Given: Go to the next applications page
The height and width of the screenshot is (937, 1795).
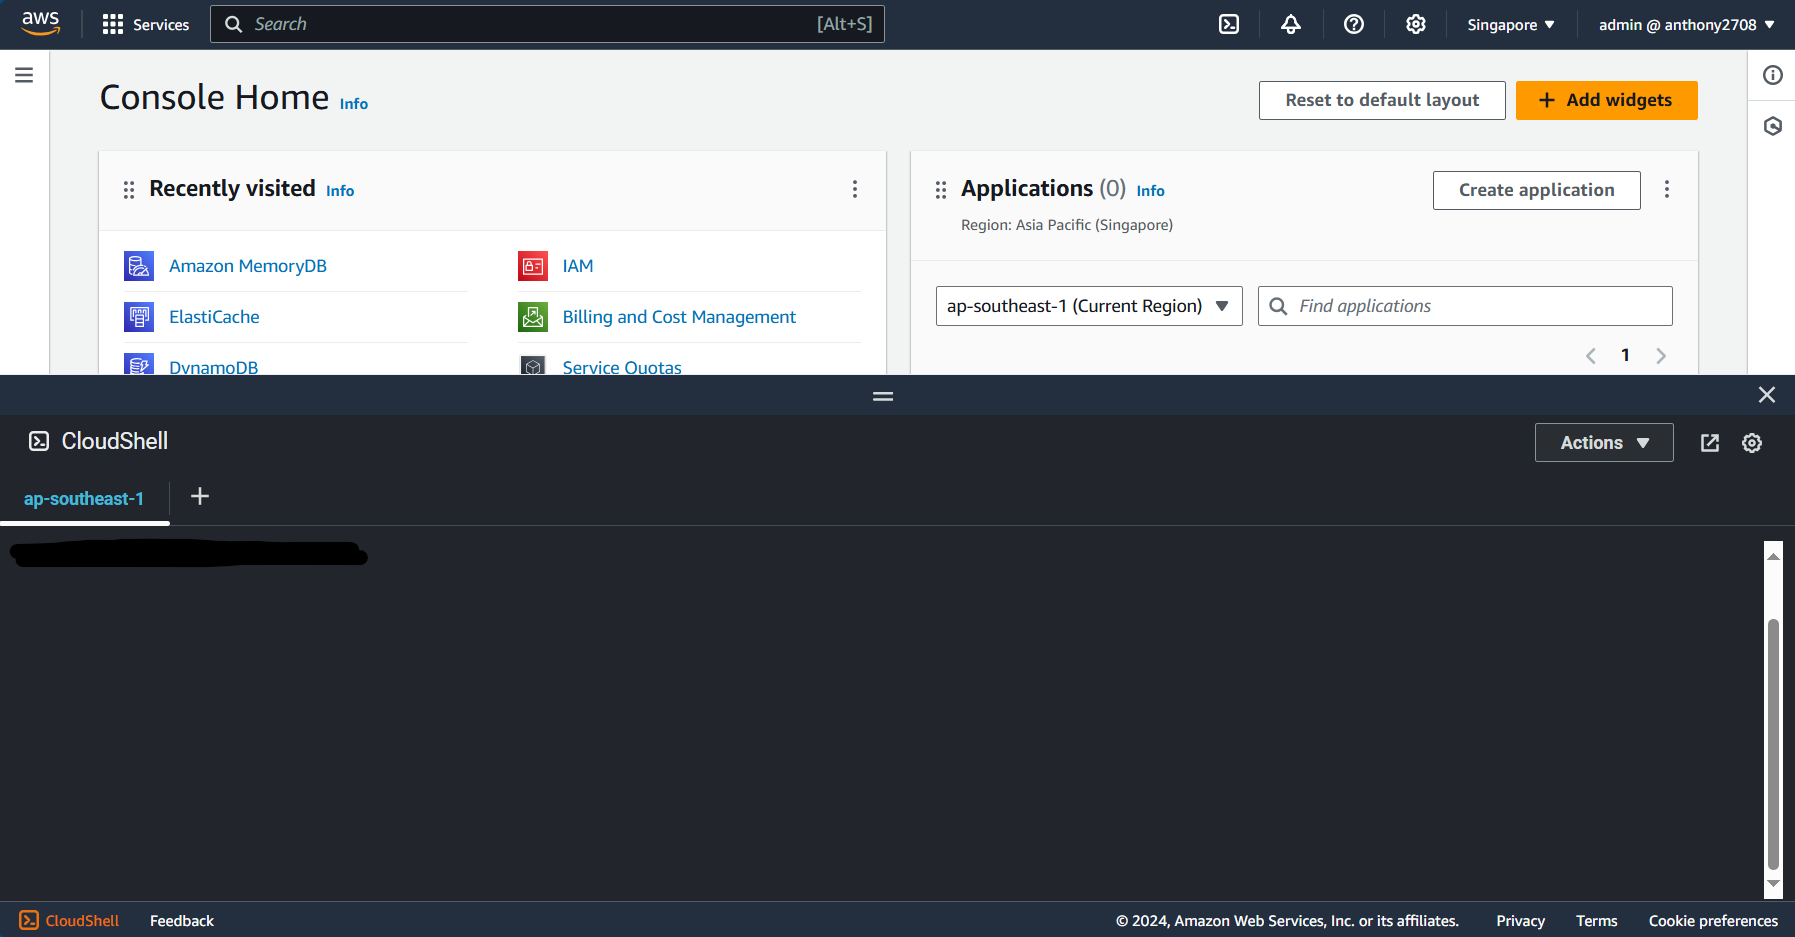Looking at the screenshot, I should [1661, 356].
